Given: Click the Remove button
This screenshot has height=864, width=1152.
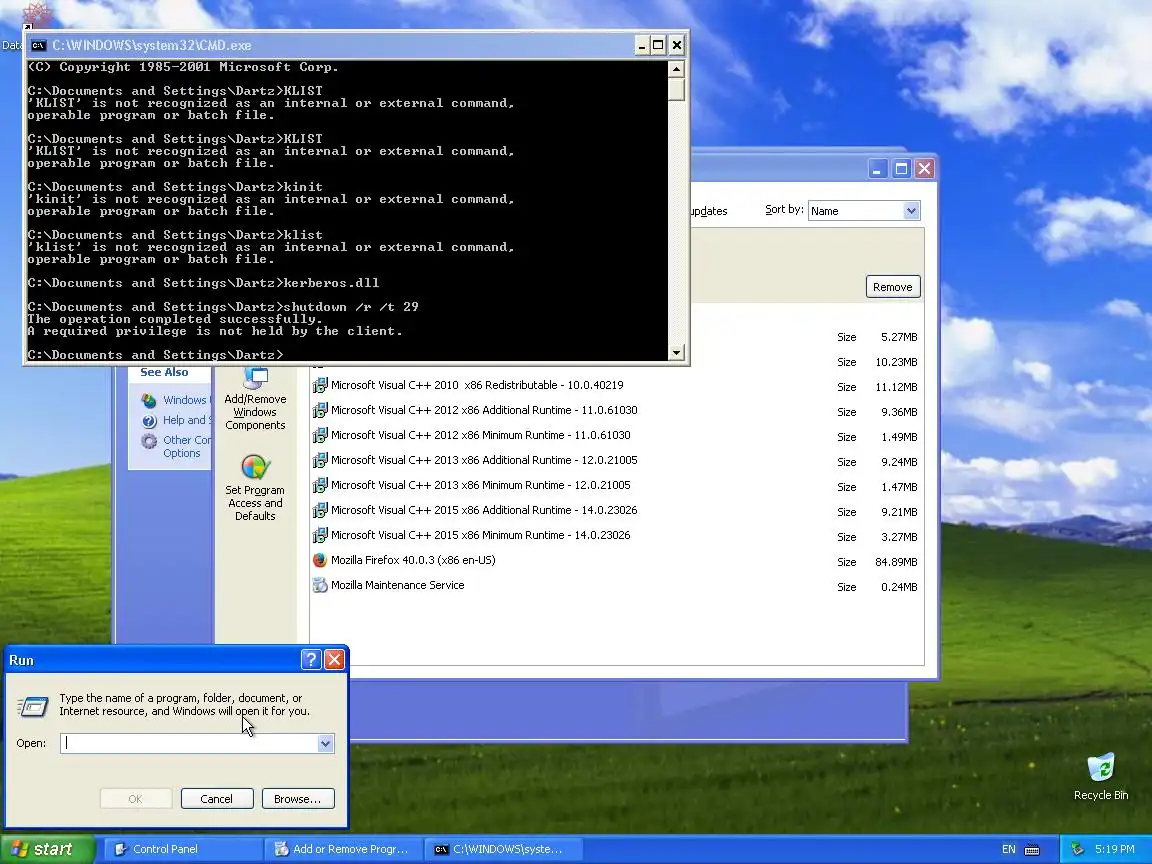Looking at the screenshot, I should click(893, 287).
